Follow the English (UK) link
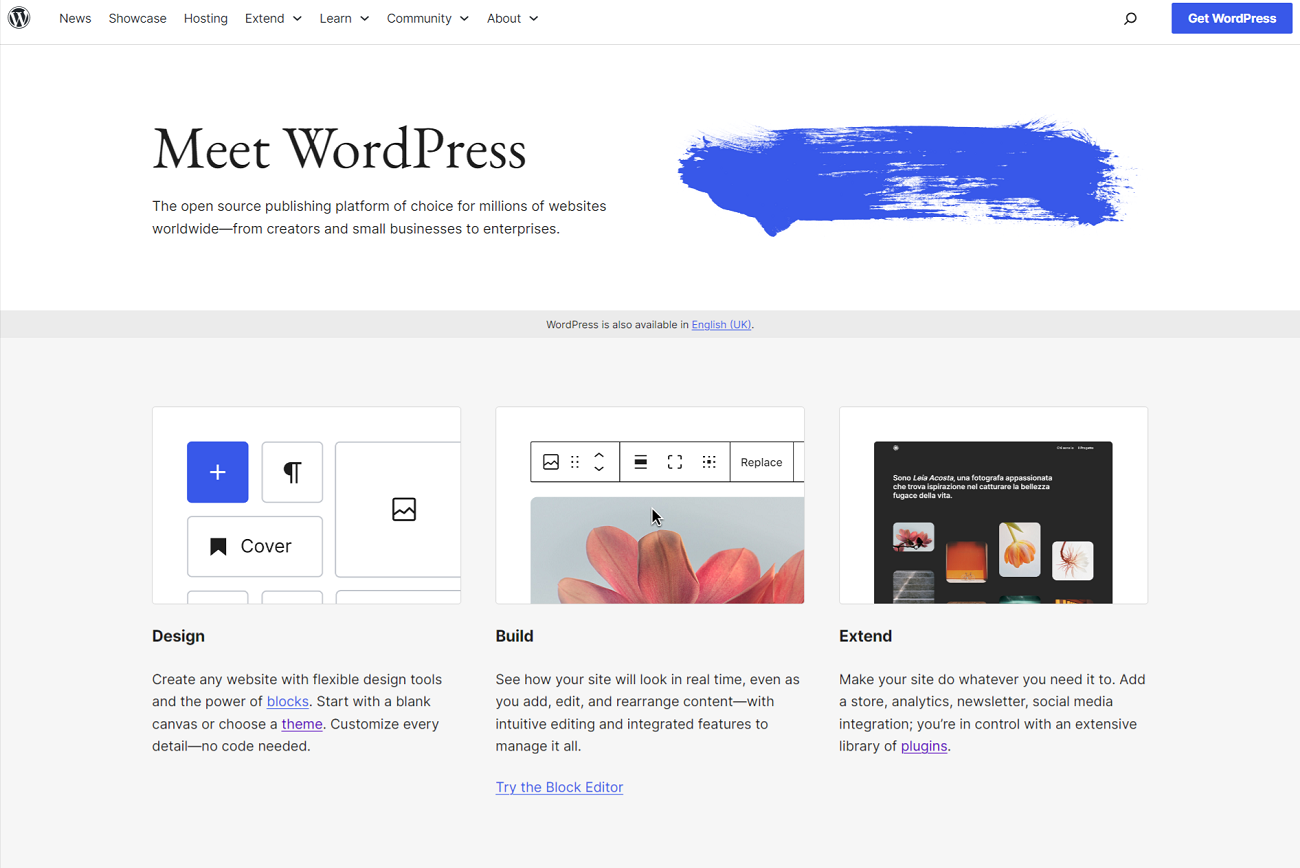 721,324
